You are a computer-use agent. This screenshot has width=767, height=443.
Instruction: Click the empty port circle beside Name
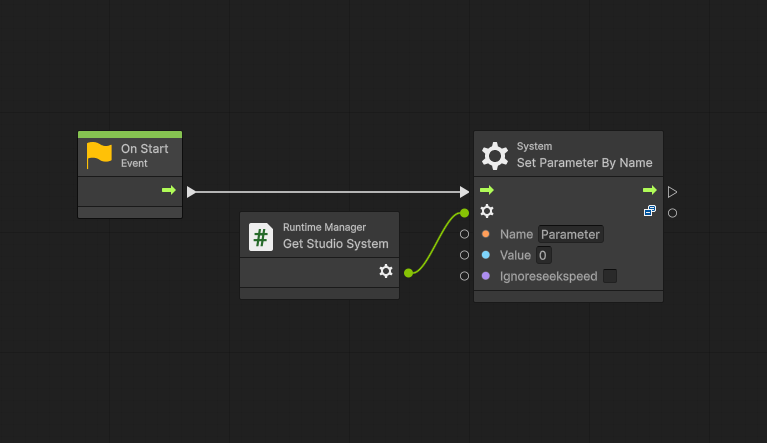coord(464,234)
